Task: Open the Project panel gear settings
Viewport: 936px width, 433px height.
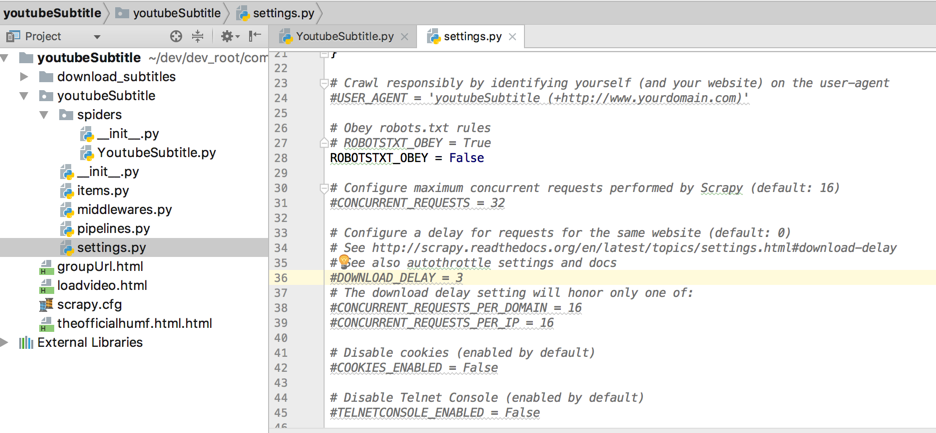Action: coord(227,36)
